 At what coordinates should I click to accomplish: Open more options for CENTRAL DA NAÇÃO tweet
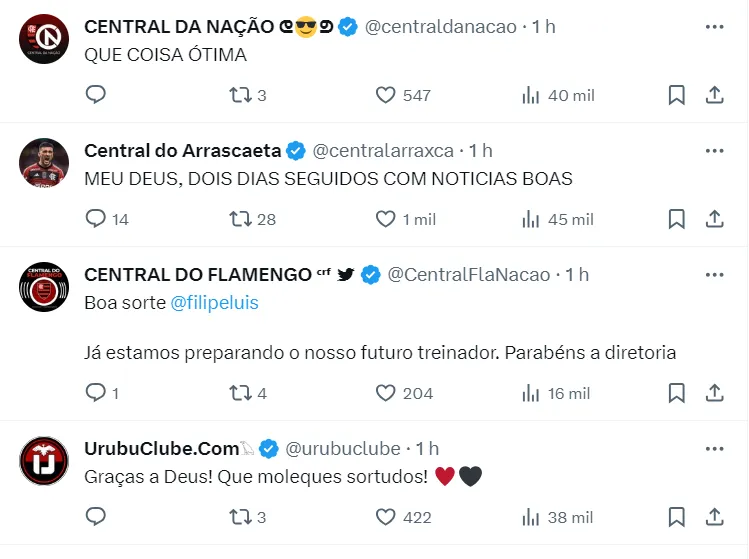(x=714, y=27)
